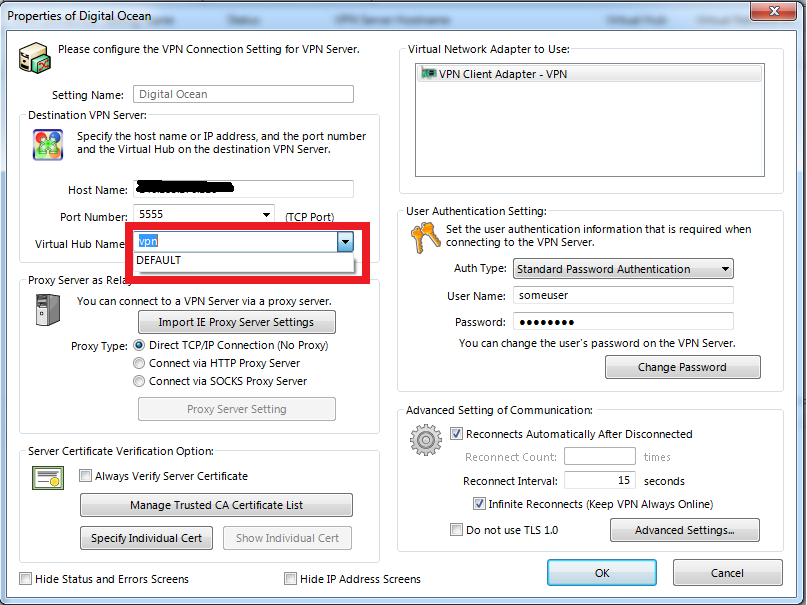Click the Password field
The width and height of the screenshot is (807, 605).
click(x=623, y=322)
